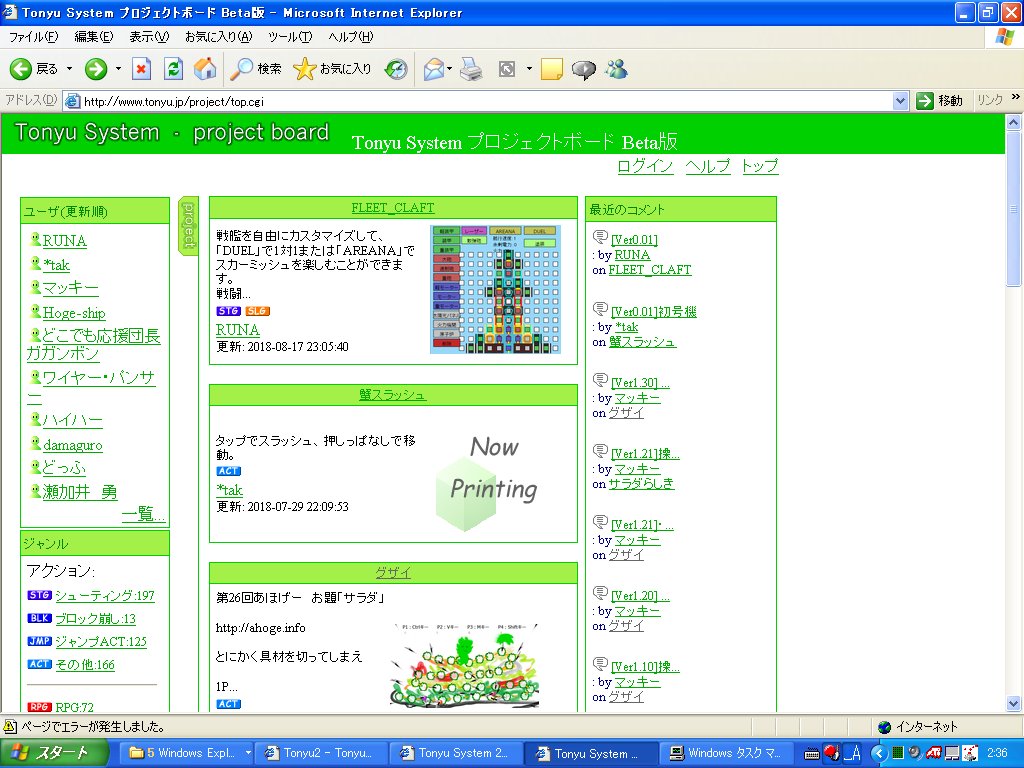The image size is (1024, 768).
Task: Click the ACT icon below 蟹スラッシュ description
Action: [x=229, y=470]
